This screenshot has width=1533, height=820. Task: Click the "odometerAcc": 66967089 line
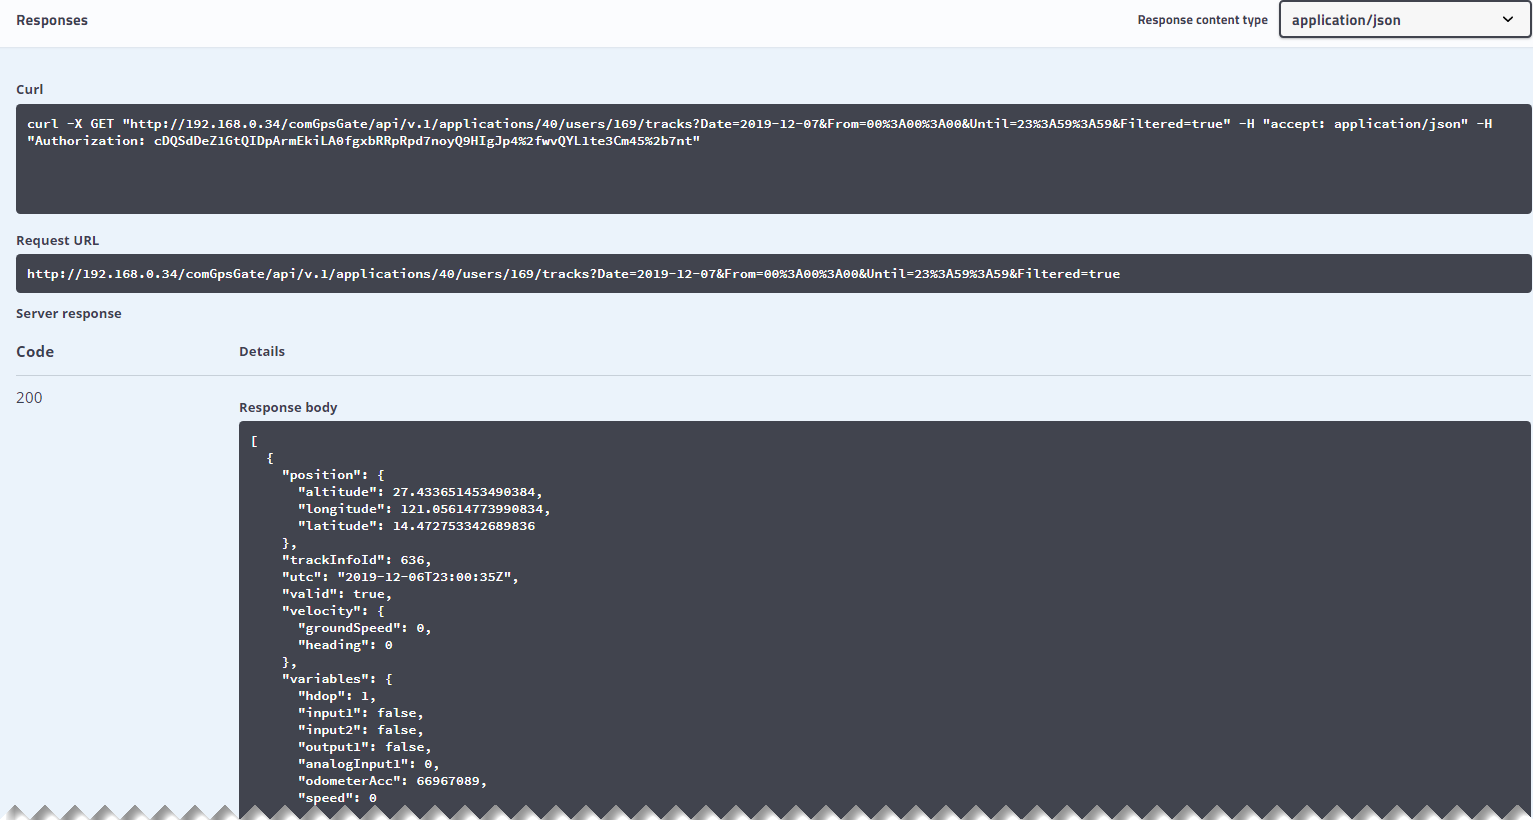click(x=392, y=781)
